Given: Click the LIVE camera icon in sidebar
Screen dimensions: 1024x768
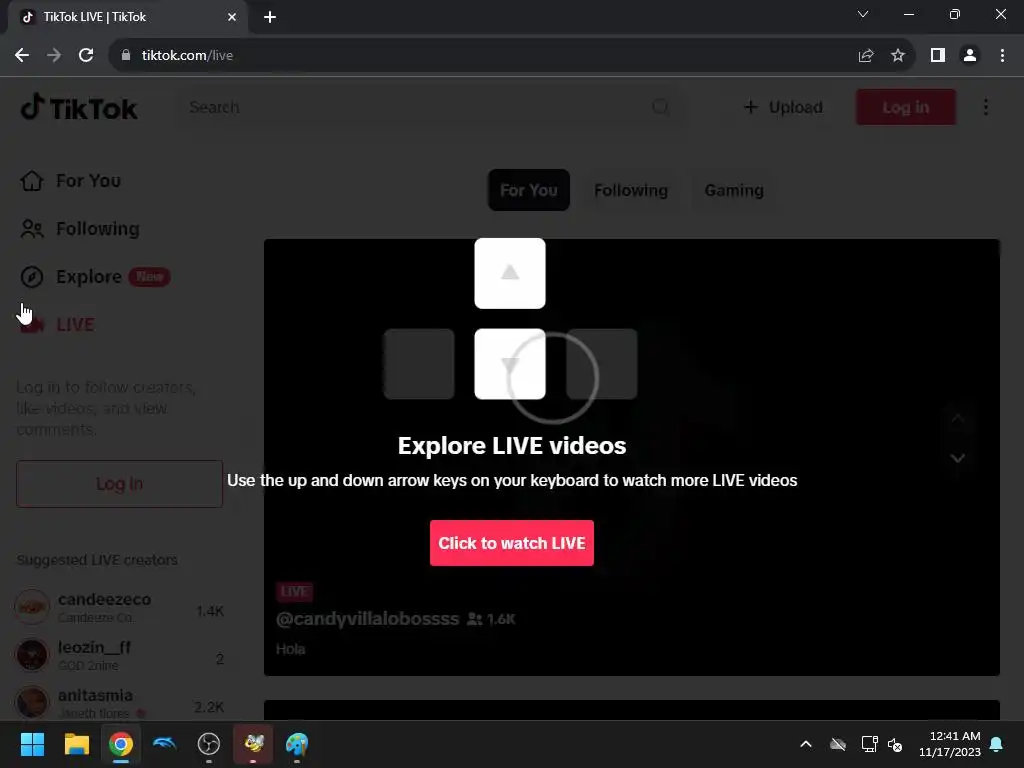Looking at the screenshot, I should [x=31, y=325].
